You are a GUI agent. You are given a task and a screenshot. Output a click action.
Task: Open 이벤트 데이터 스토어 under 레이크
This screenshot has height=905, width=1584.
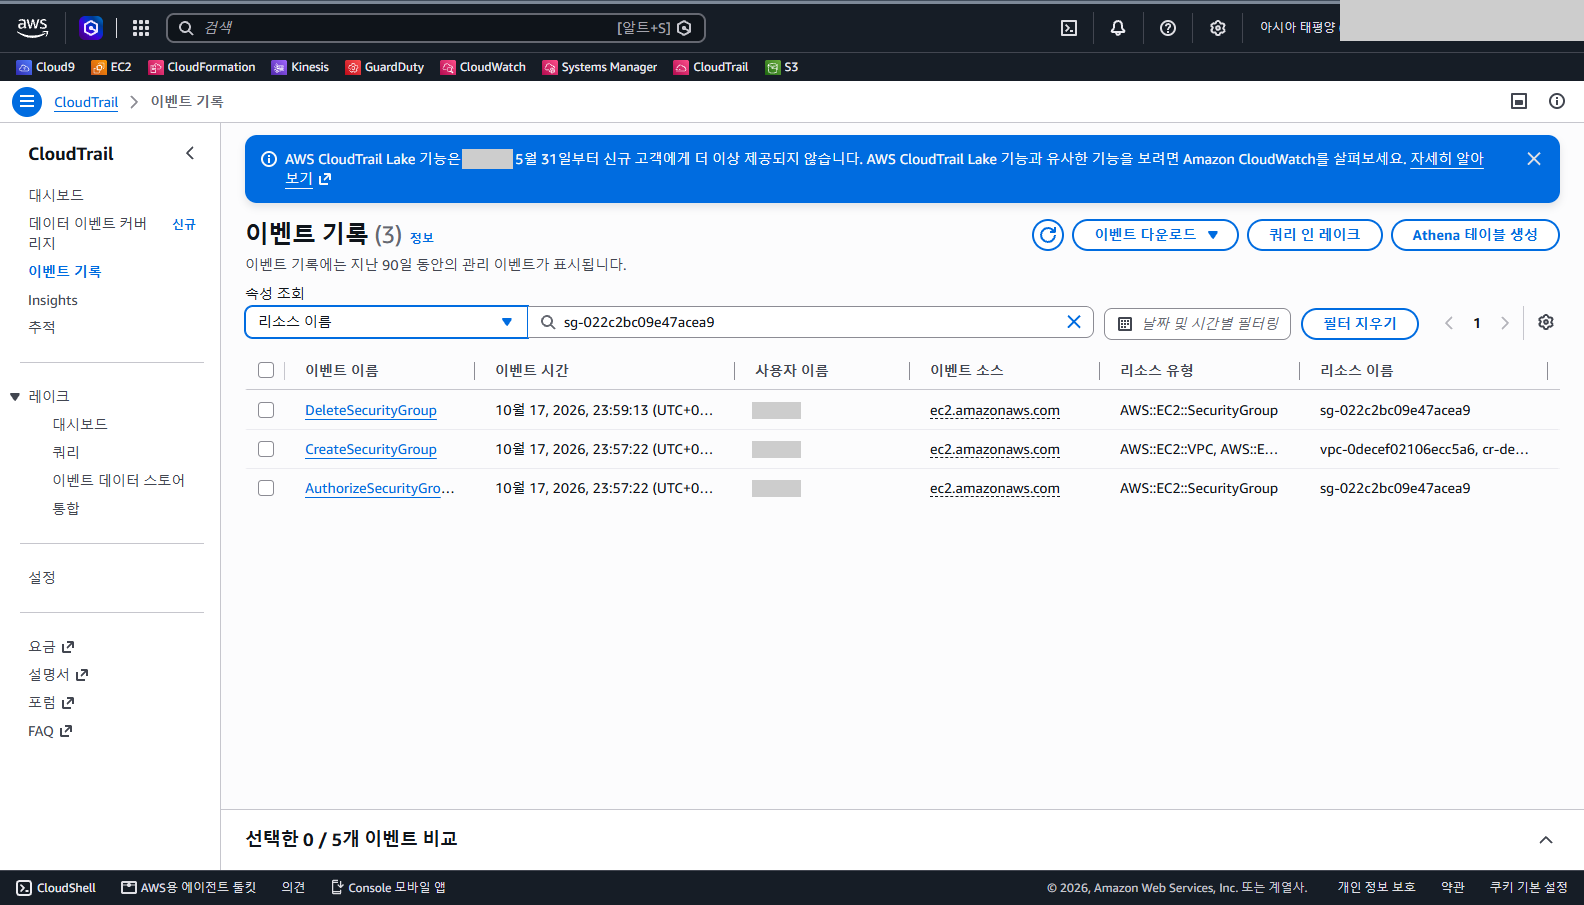tap(119, 480)
